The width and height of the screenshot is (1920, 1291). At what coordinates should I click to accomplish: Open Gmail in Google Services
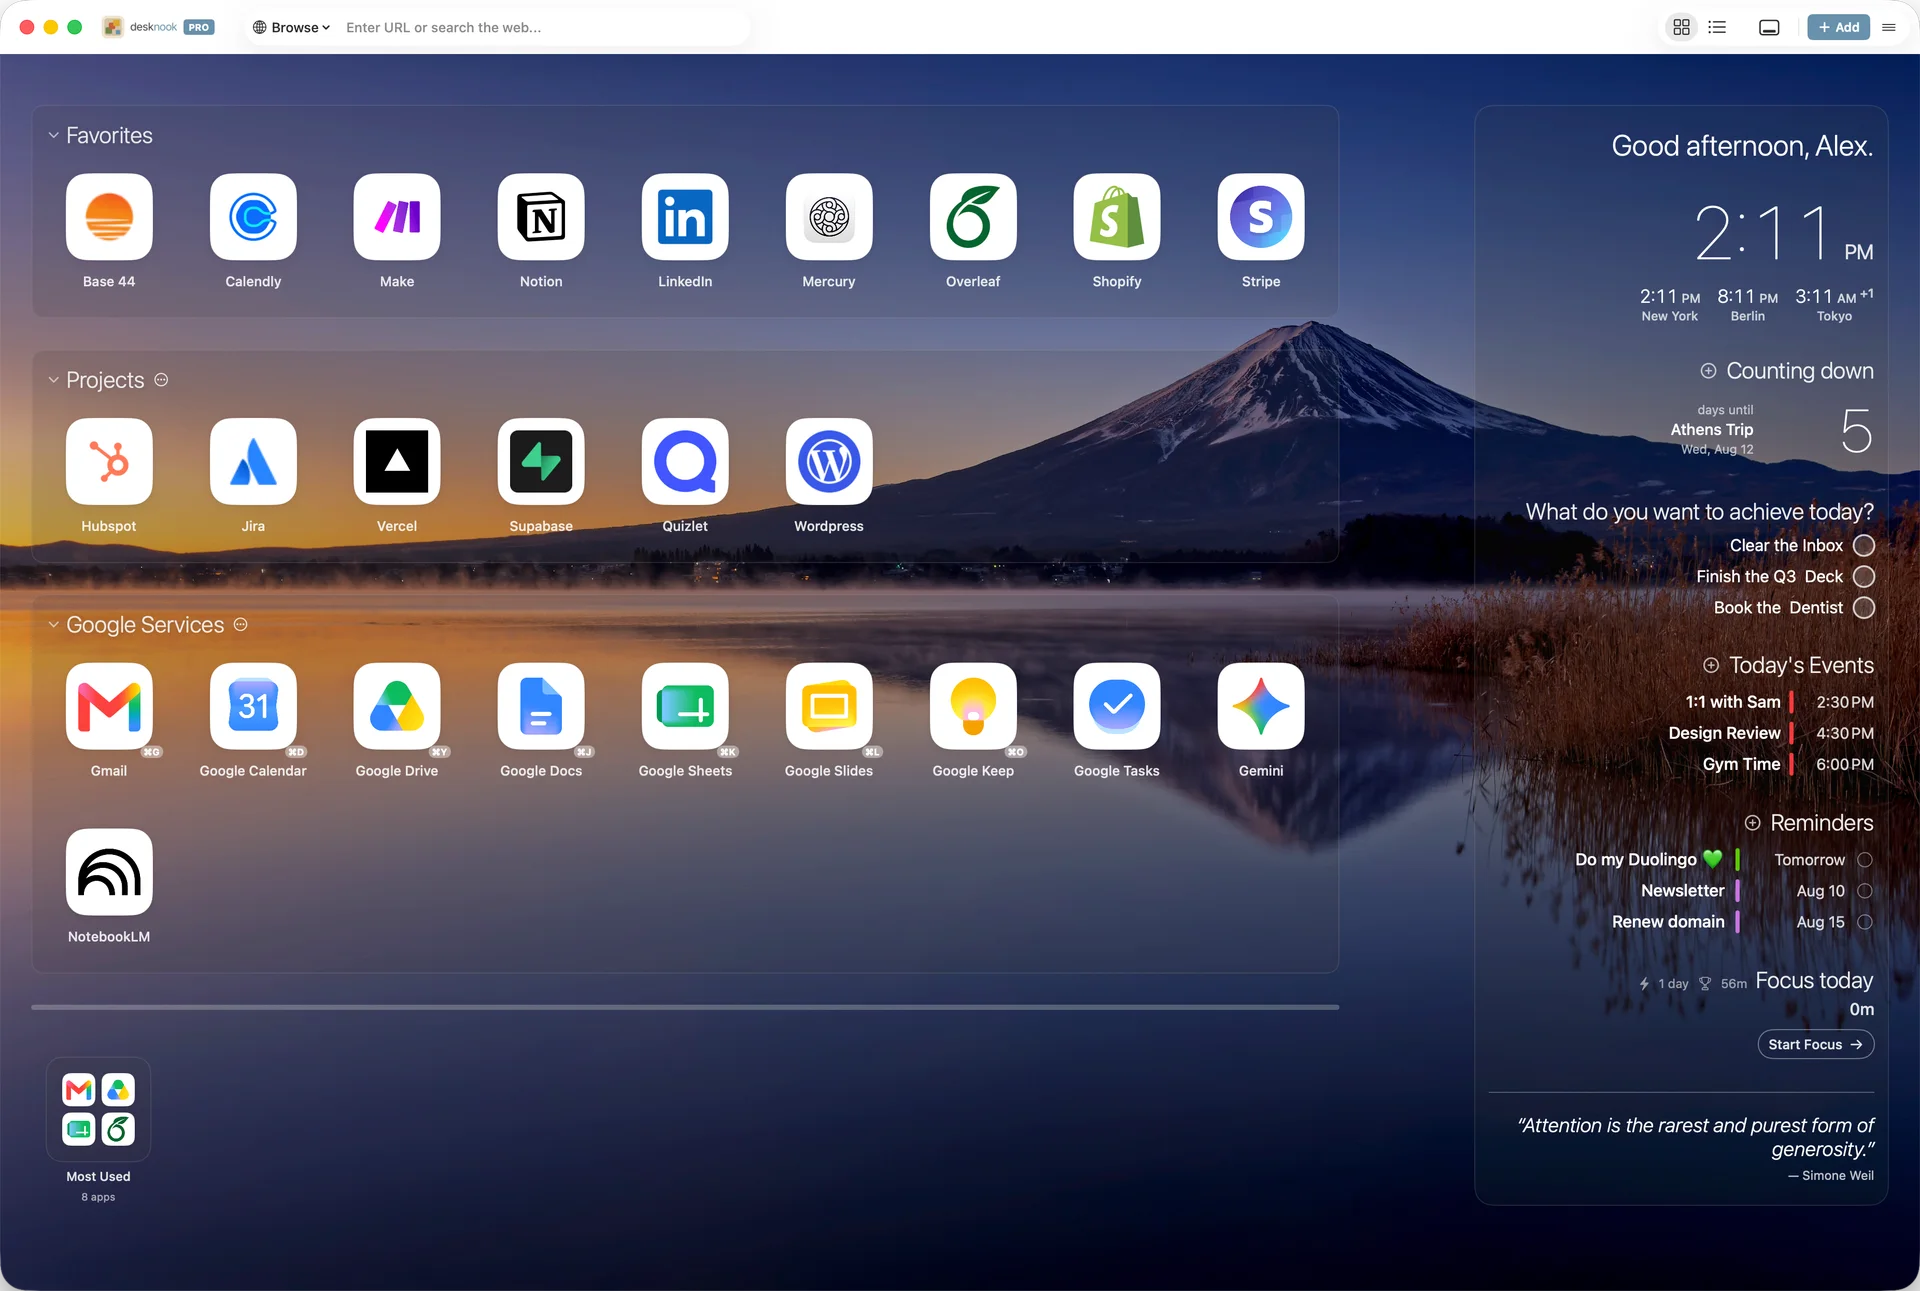[x=109, y=706]
